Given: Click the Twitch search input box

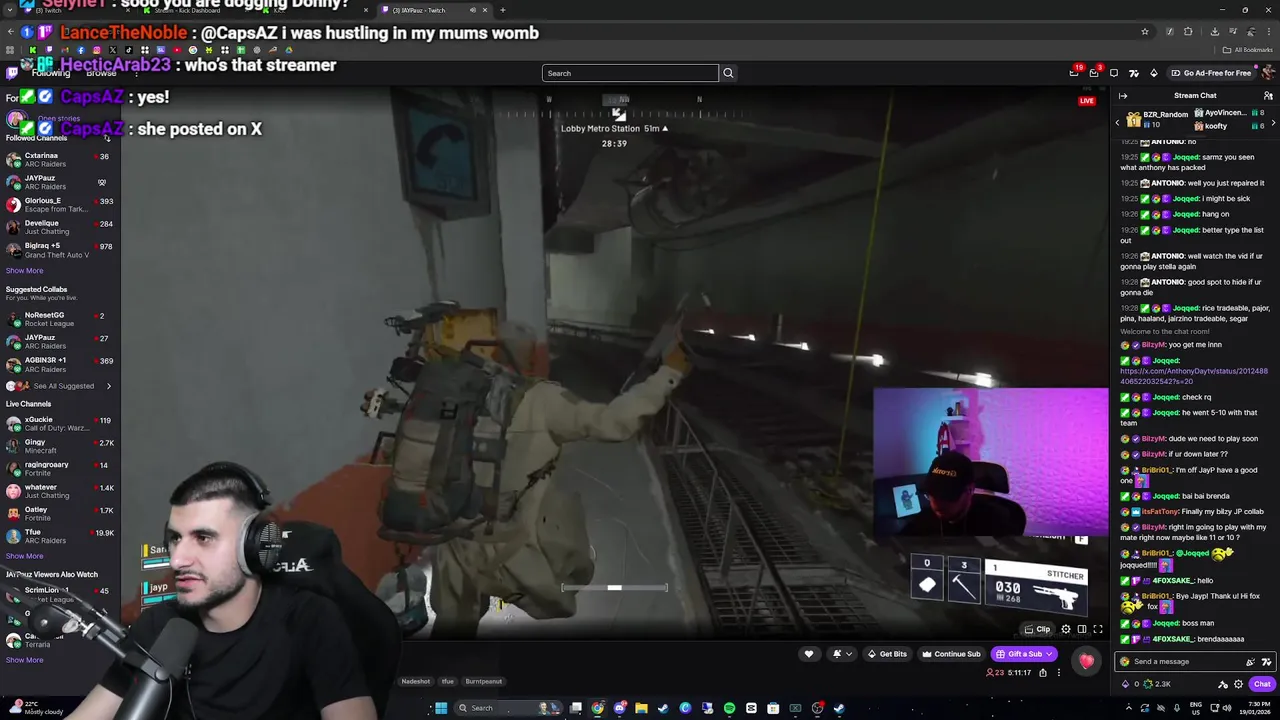Looking at the screenshot, I should click(630, 73).
